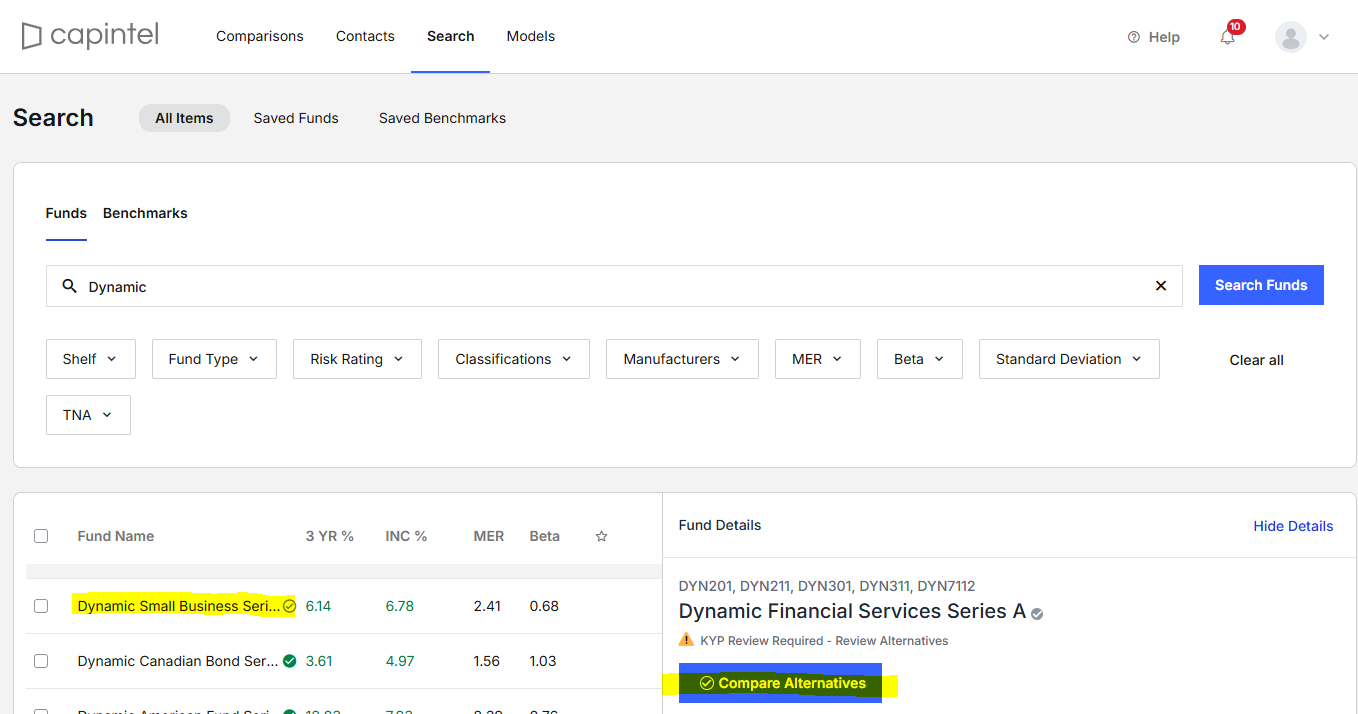
Task: Click the verified badge beside Dynamic Financial Services
Action: (x=1037, y=613)
